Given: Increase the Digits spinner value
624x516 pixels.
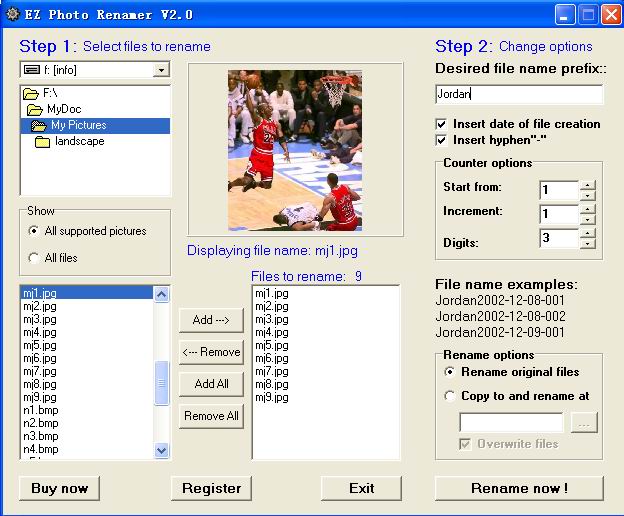Looking at the screenshot, I should [x=587, y=232].
